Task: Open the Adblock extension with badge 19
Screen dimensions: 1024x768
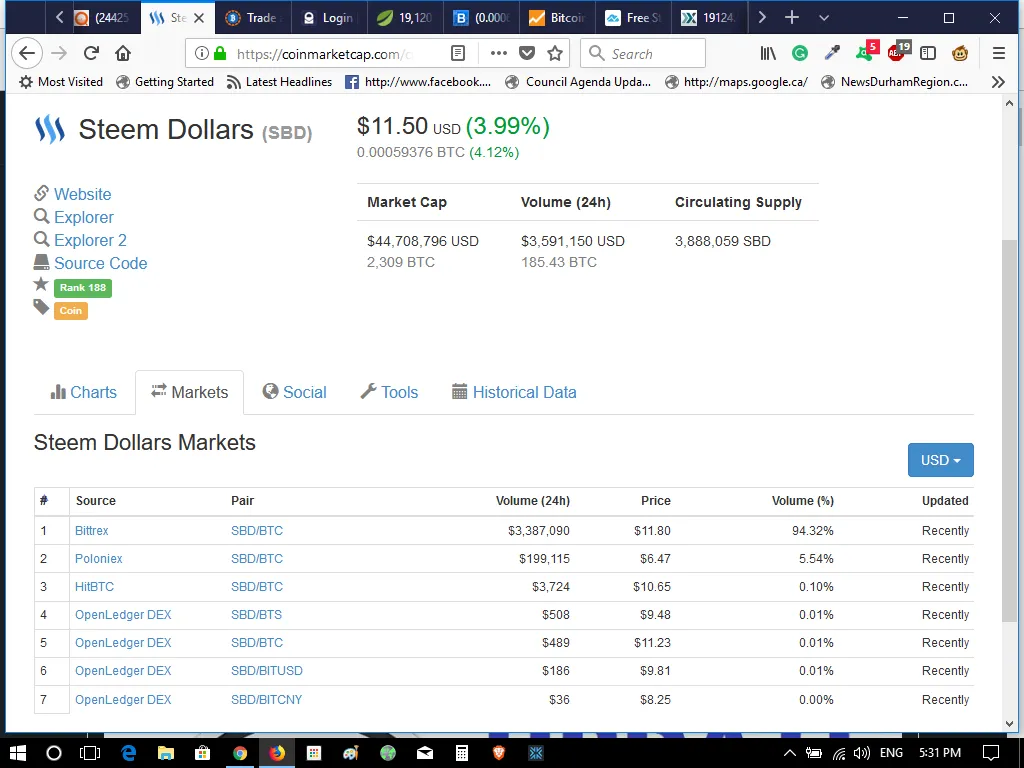Action: (x=899, y=52)
